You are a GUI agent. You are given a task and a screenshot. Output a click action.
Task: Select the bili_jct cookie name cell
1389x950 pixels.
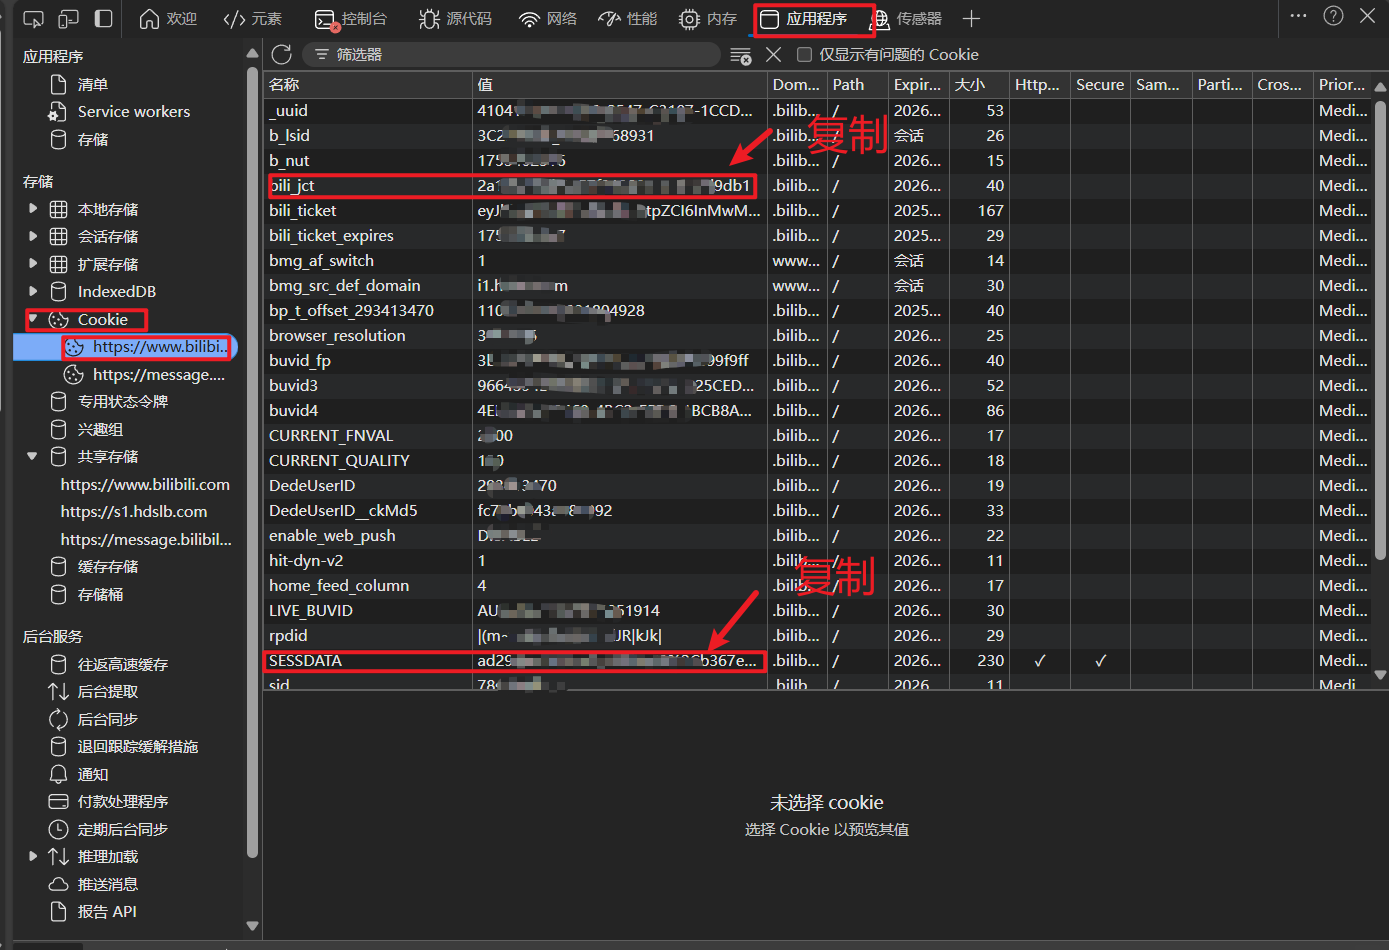point(367,186)
